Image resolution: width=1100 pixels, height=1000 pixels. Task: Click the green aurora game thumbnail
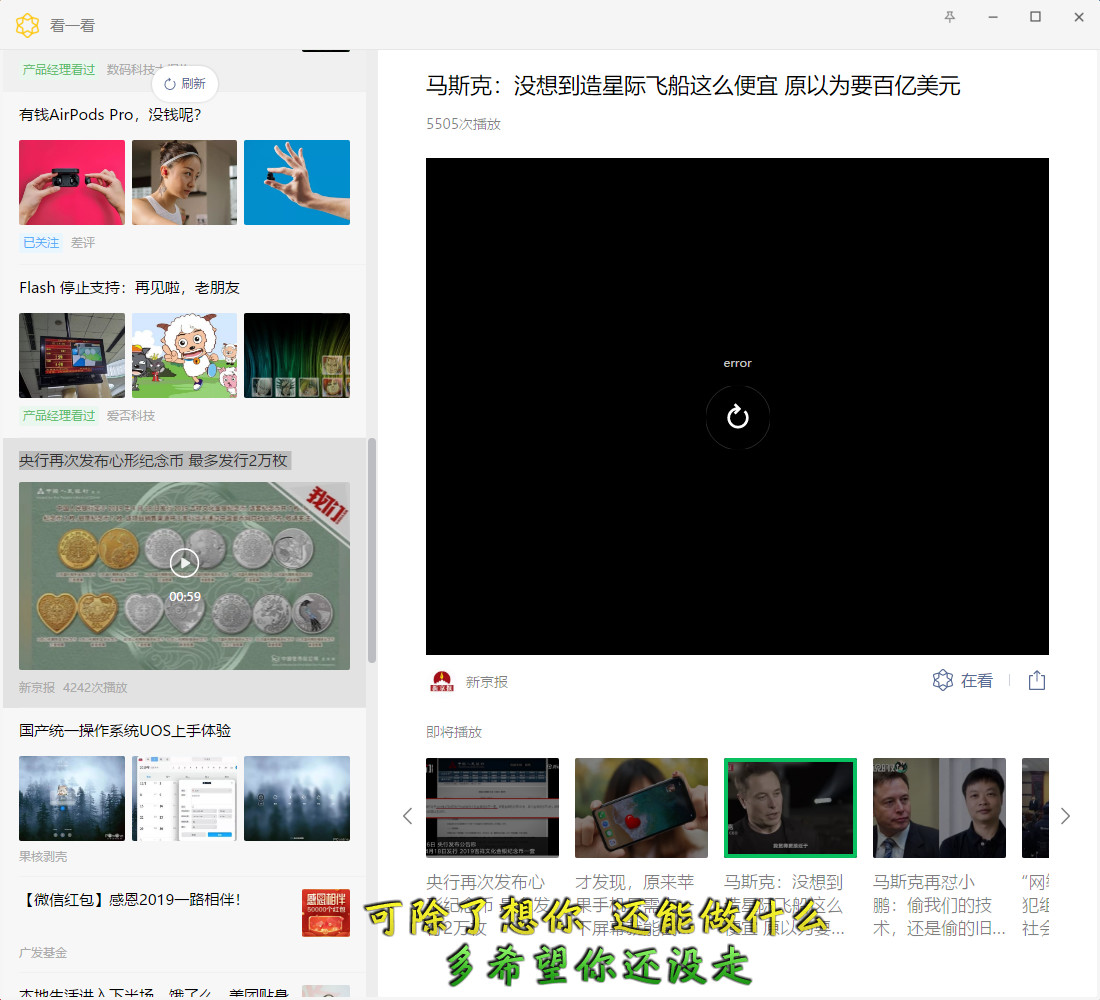(297, 355)
